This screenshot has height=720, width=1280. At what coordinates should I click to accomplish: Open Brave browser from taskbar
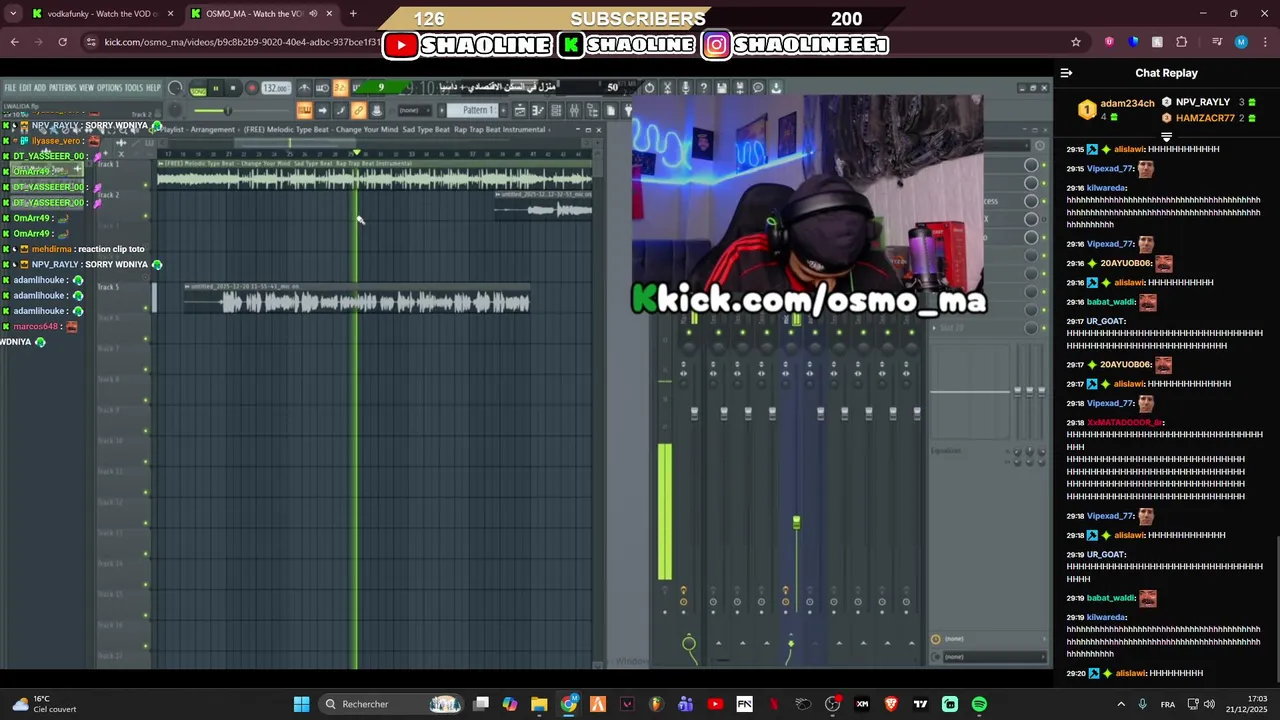pos(891,704)
